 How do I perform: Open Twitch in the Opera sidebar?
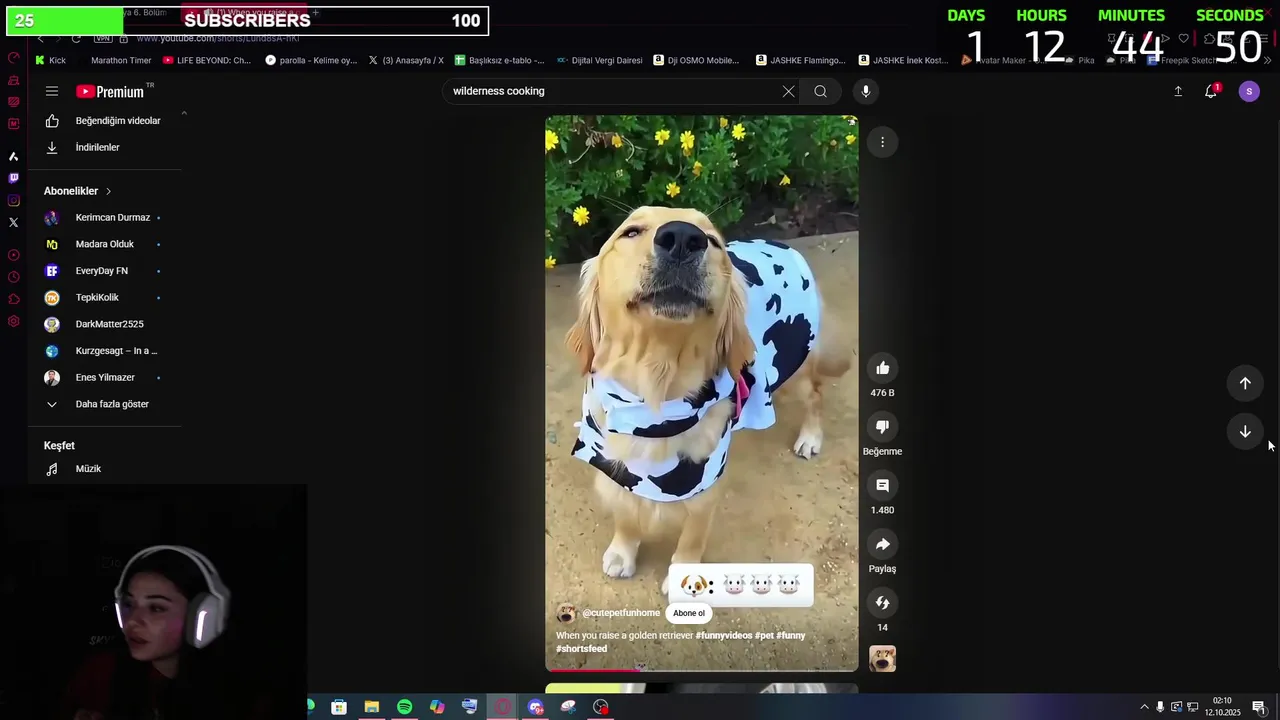tap(13, 178)
